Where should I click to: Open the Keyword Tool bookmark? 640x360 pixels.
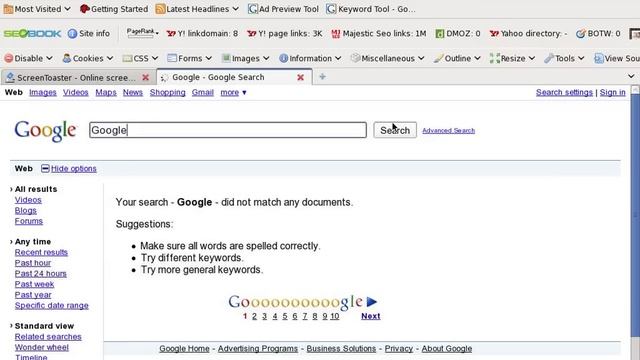[x=371, y=9]
